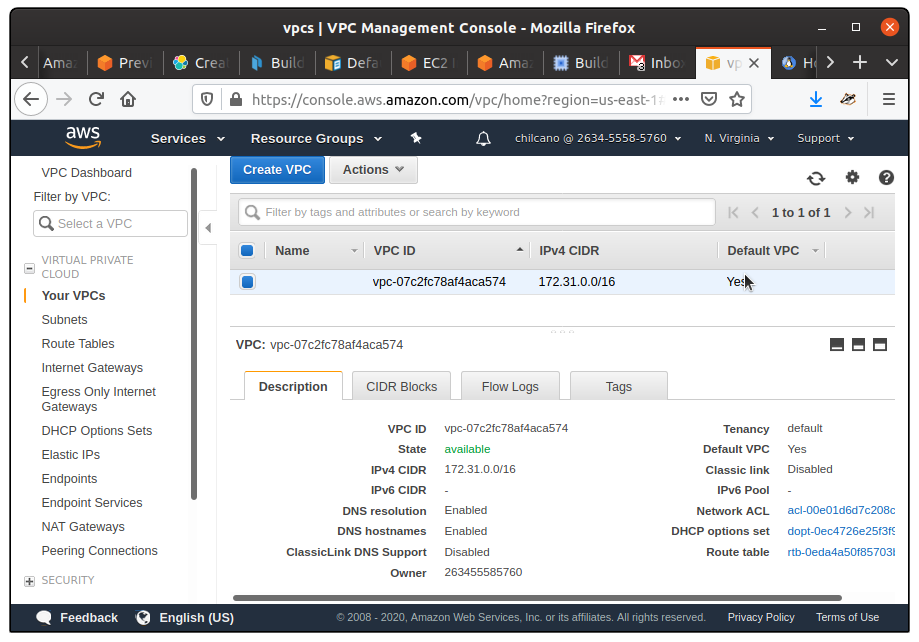Open the Route table rtb-0eda4a50f85703 link
The width and height of the screenshot is (919, 642).
click(x=840, y=552)
